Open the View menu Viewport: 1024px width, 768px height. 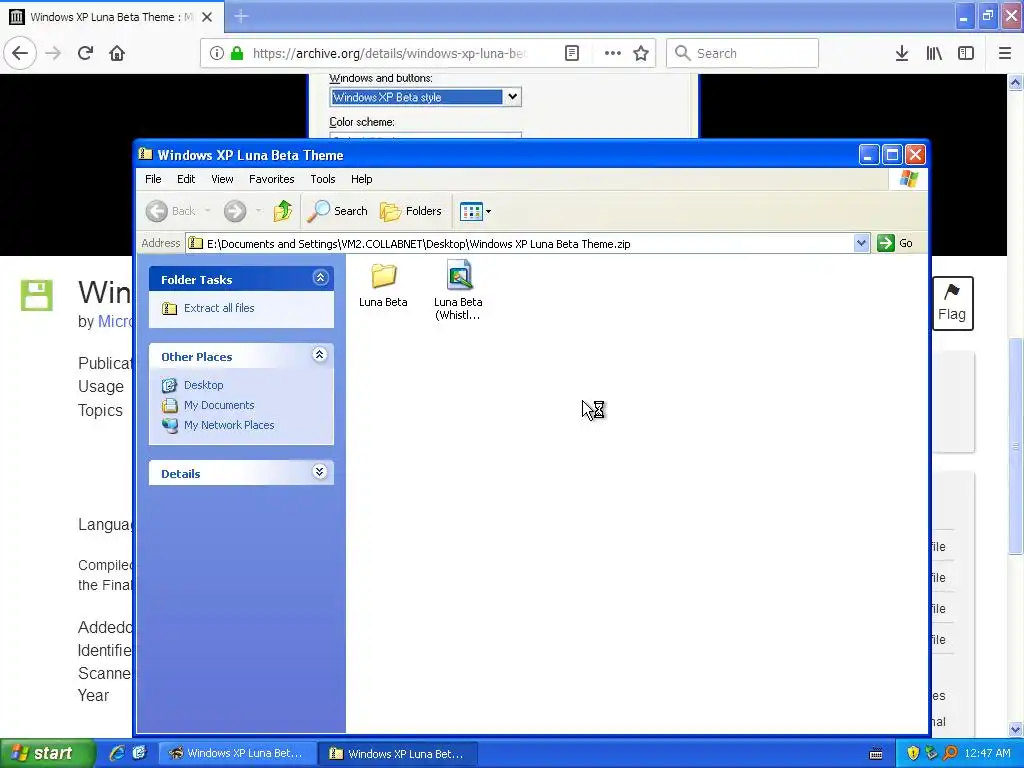pos(222,179)
